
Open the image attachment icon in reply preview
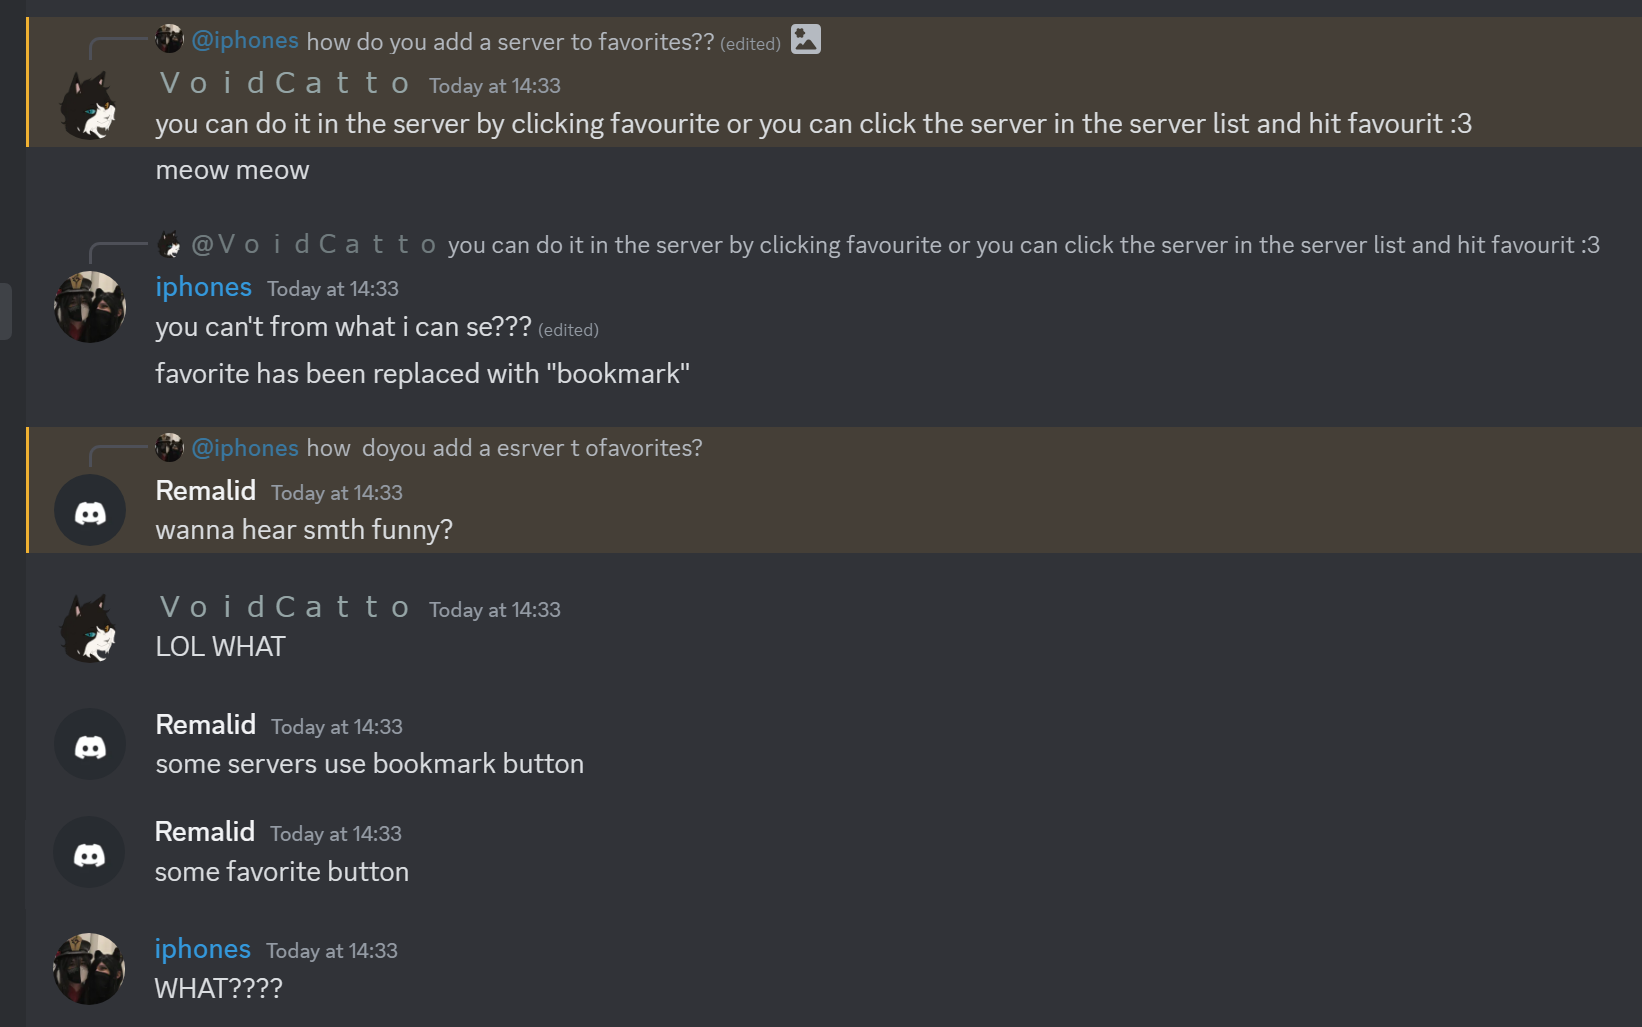point(806,39)
